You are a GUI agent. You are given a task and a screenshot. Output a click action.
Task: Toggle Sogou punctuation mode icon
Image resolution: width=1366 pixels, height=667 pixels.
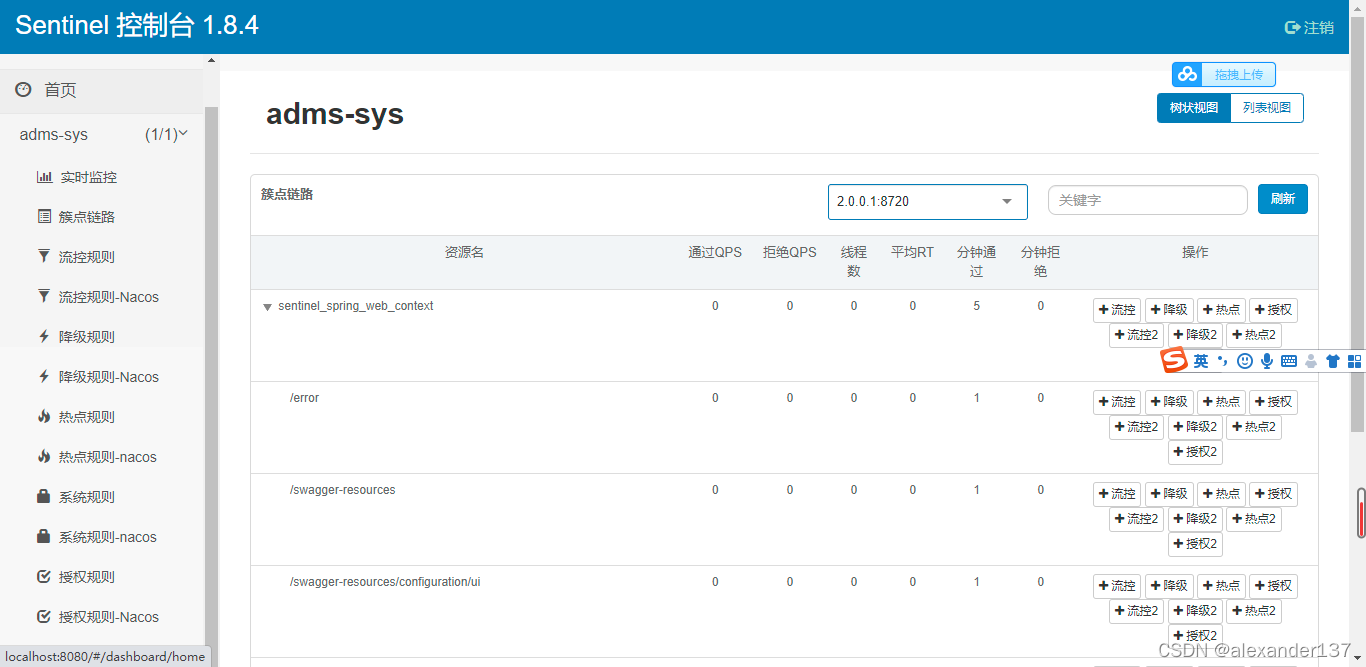1222,361
